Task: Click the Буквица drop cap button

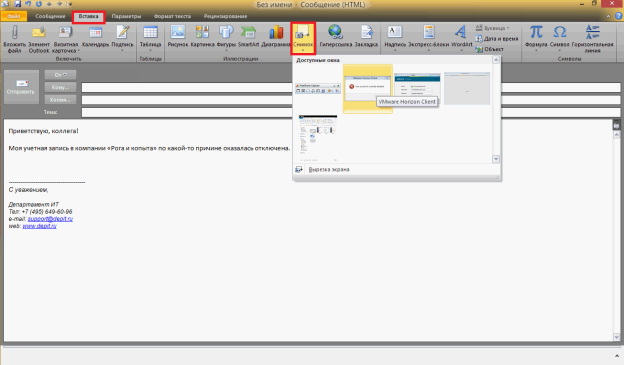Action: pos(493,28)
